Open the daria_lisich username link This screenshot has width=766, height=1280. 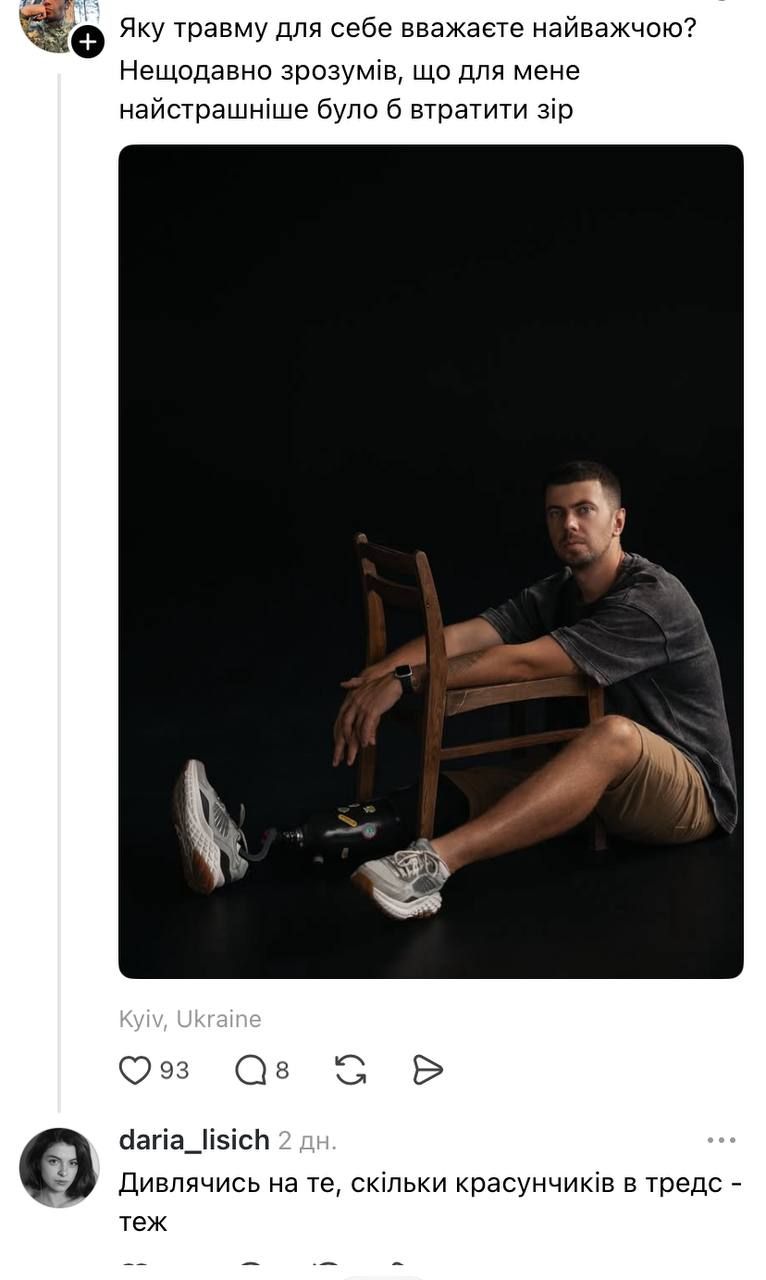tap(194, 1140)
